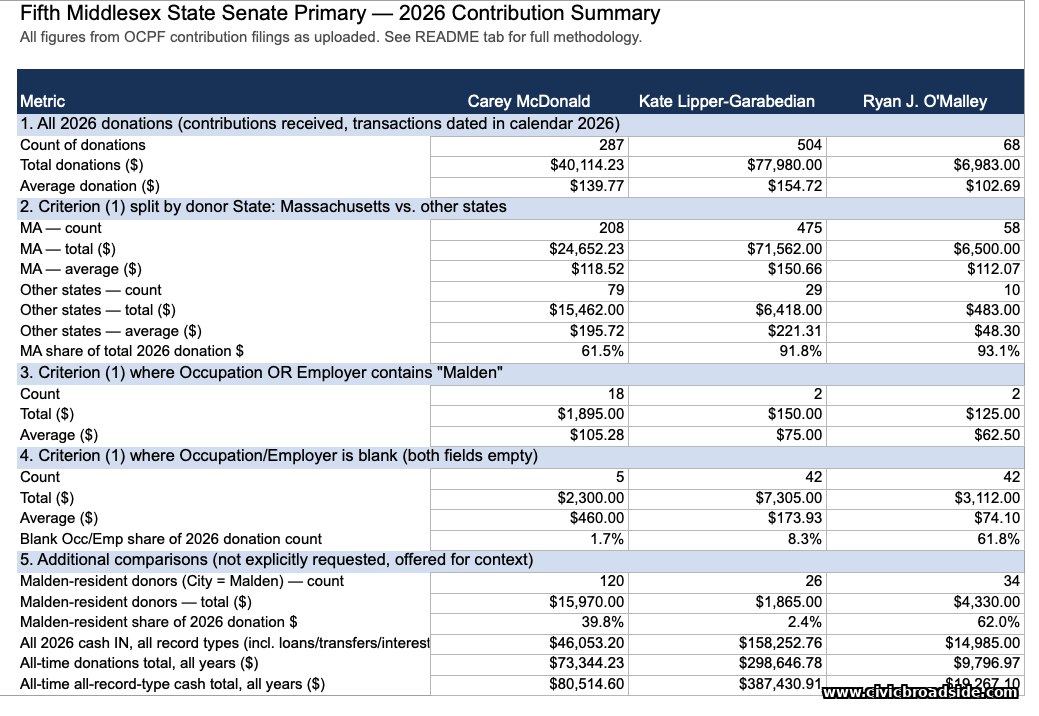Select cell $40,114.23
The width and height of the screenshot is (1039, 716).
529,166
